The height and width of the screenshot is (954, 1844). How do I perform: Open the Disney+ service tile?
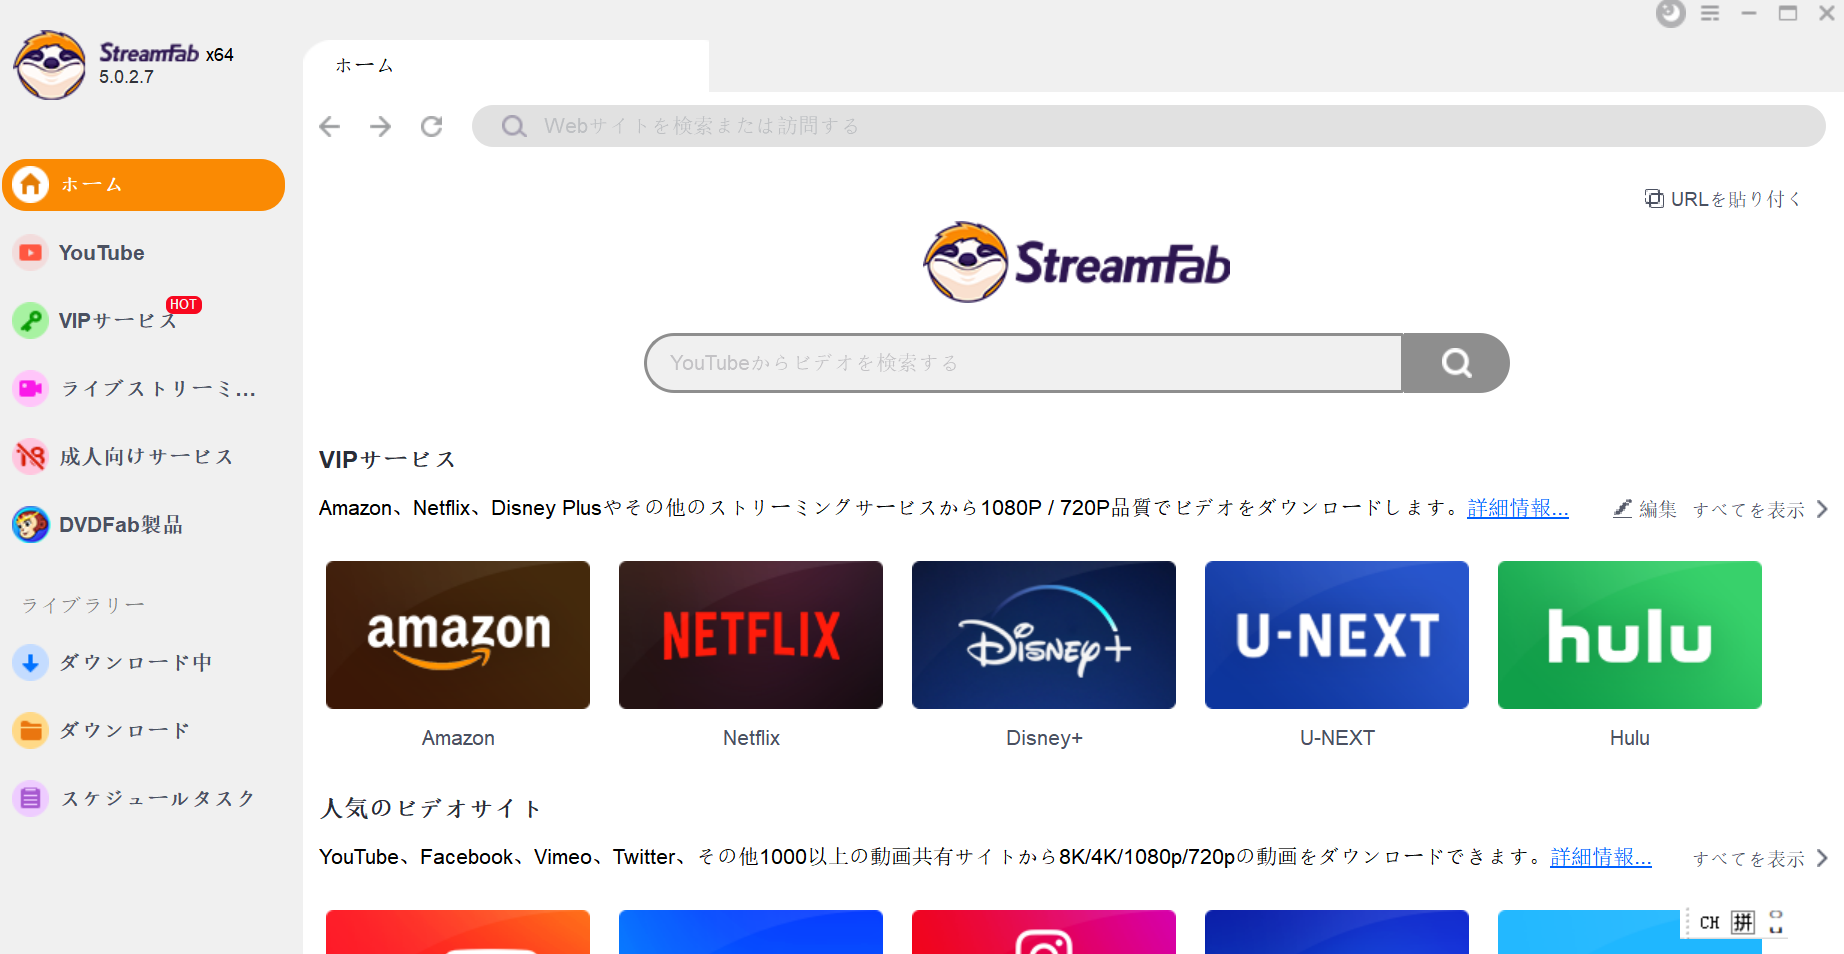(x=1044, y=635)
